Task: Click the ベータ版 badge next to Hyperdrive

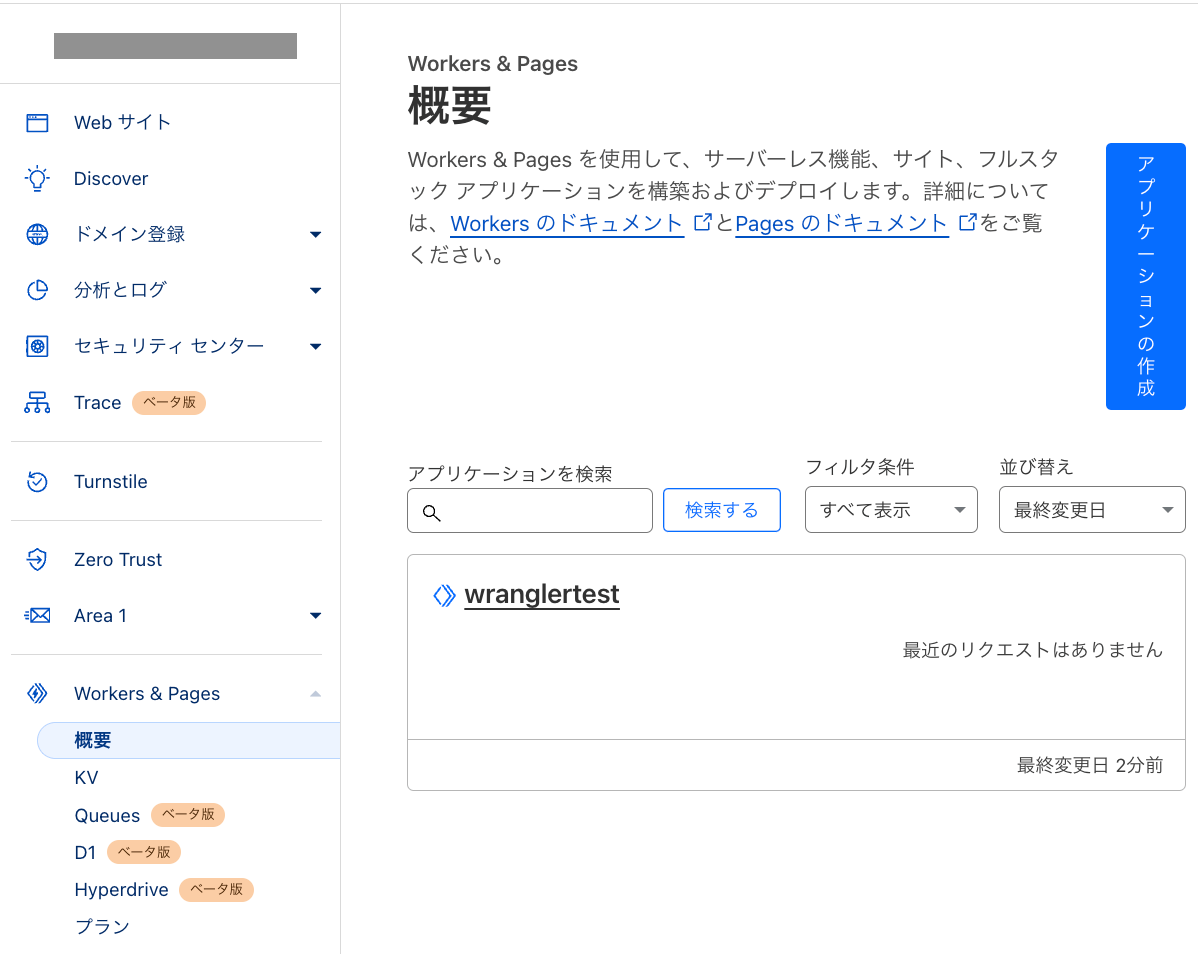Action: coord(216,889)
